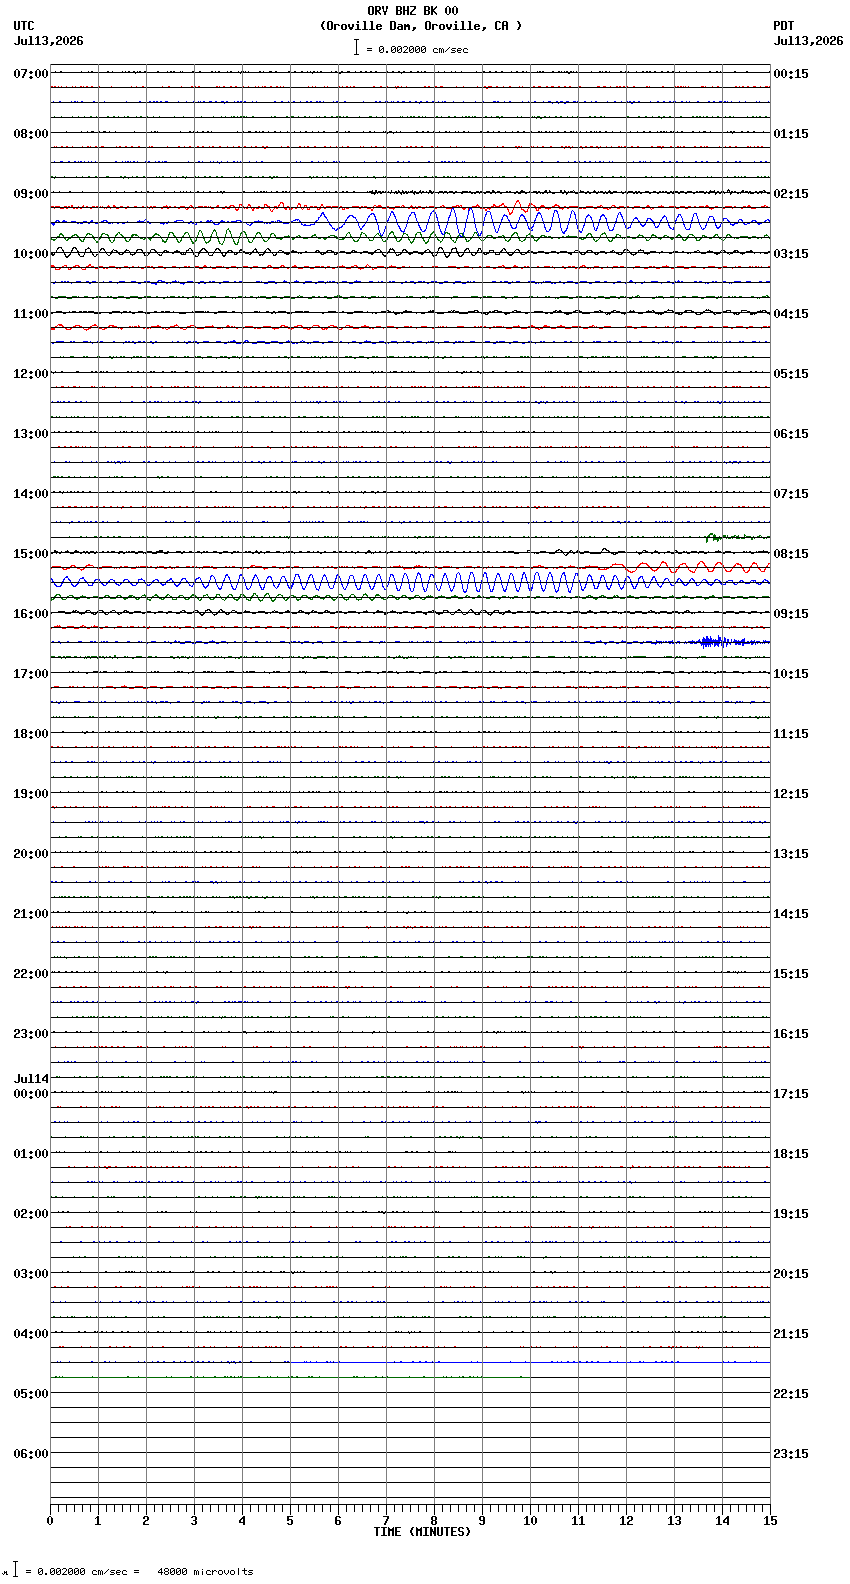Click the '17:15' PDT time label
Image resolution: width=850 pixels, height=1584 pixels.
791,1094
